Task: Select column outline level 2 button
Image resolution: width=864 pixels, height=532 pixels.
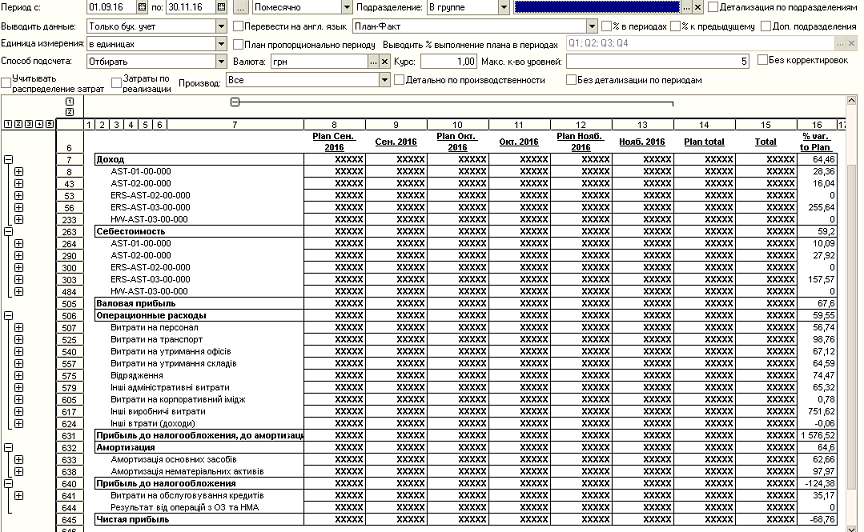Action: pyautogui.click(x=69, y=112)
